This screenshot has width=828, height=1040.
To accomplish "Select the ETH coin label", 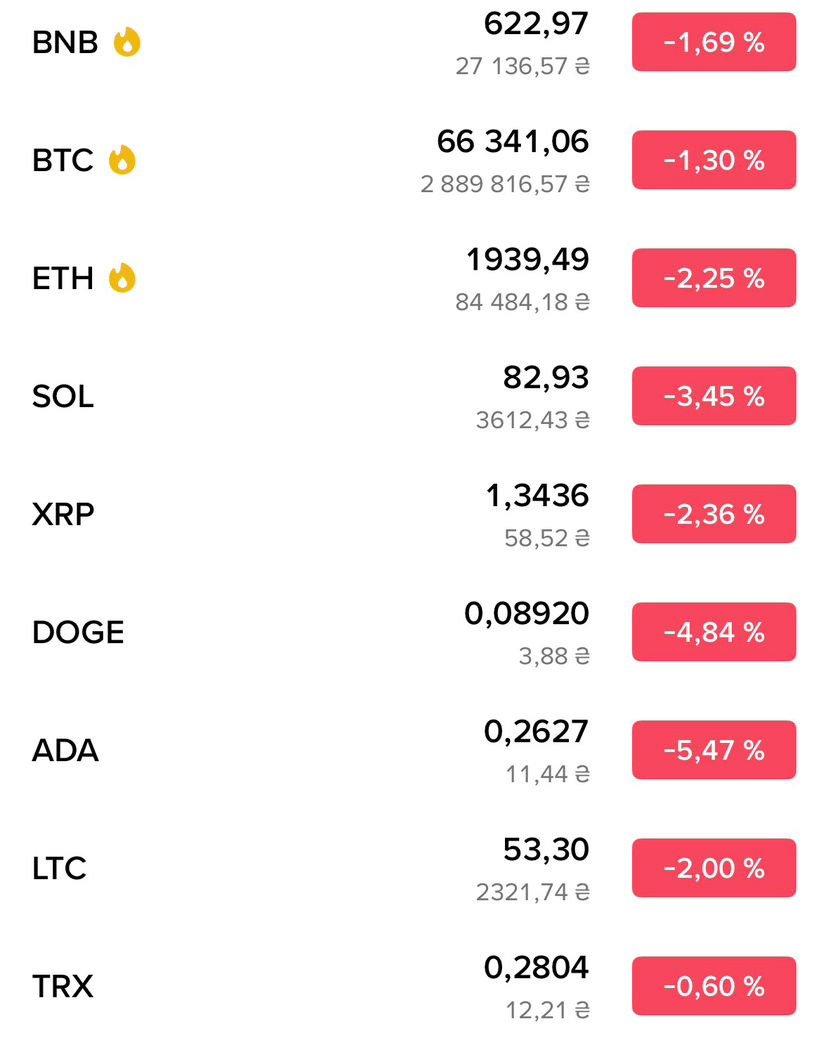I will [63, 279].
